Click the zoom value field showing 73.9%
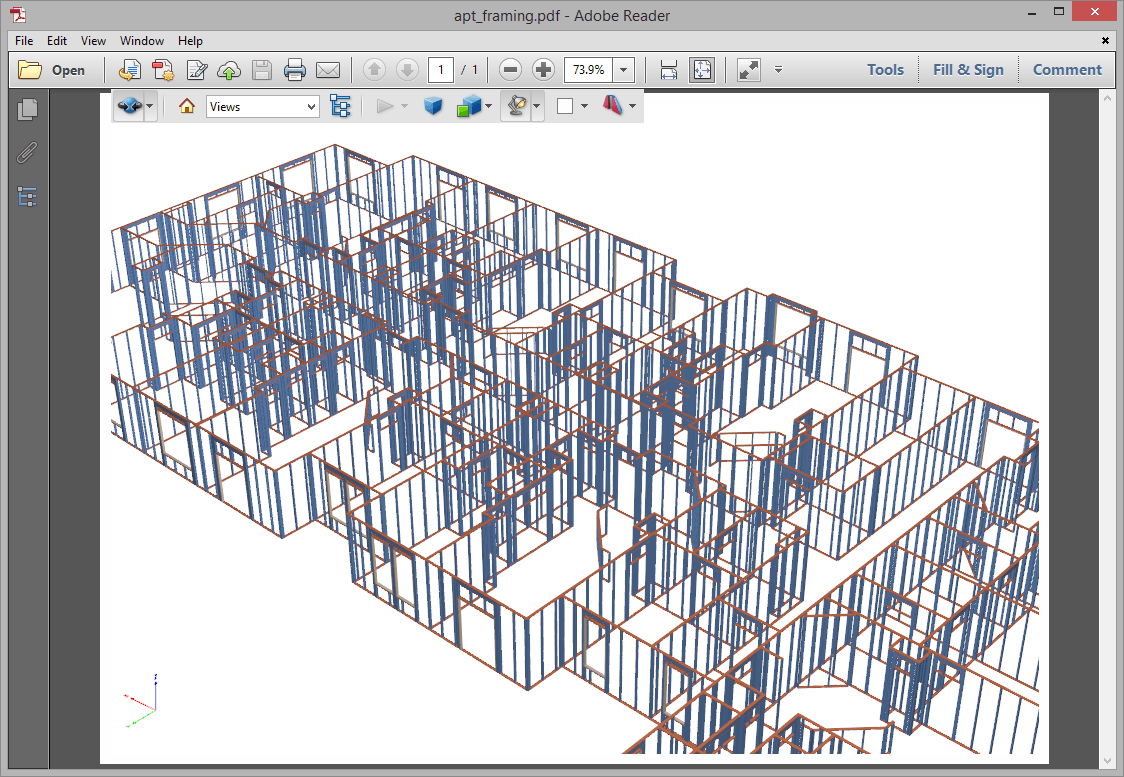The height and width of the screenshot is (777, 1124). point(589,70)
